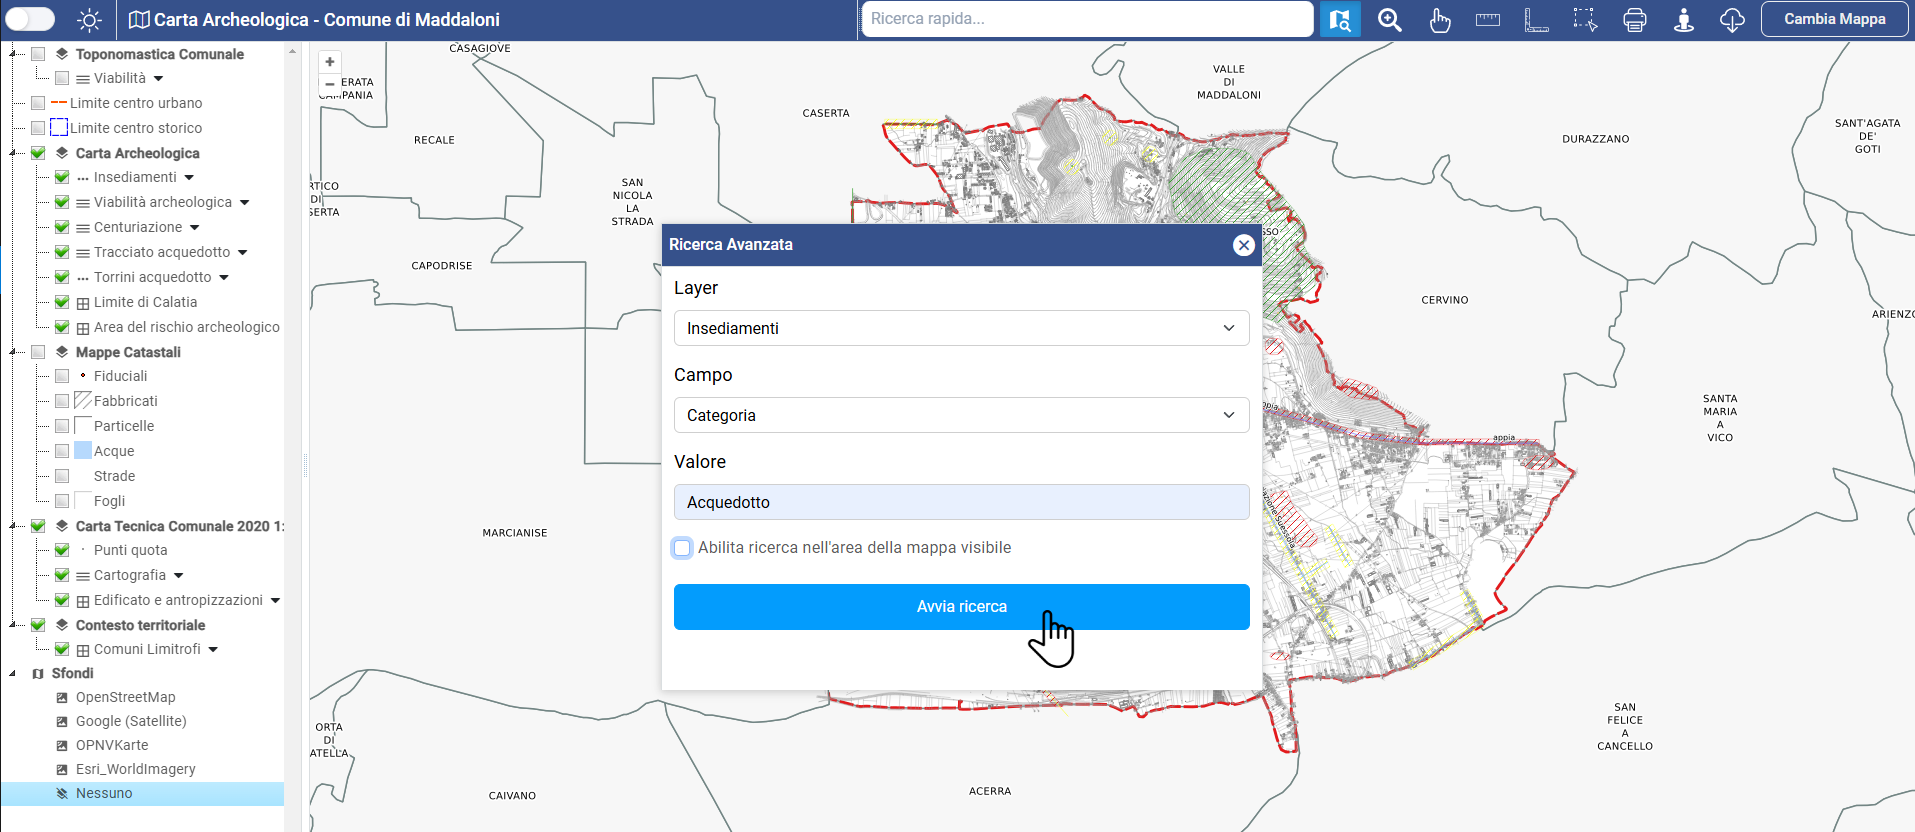Click the advanced map search icon
The width and height of the screenshot is (1915, 832).
pyautogui.click(x=1340, y=20)
